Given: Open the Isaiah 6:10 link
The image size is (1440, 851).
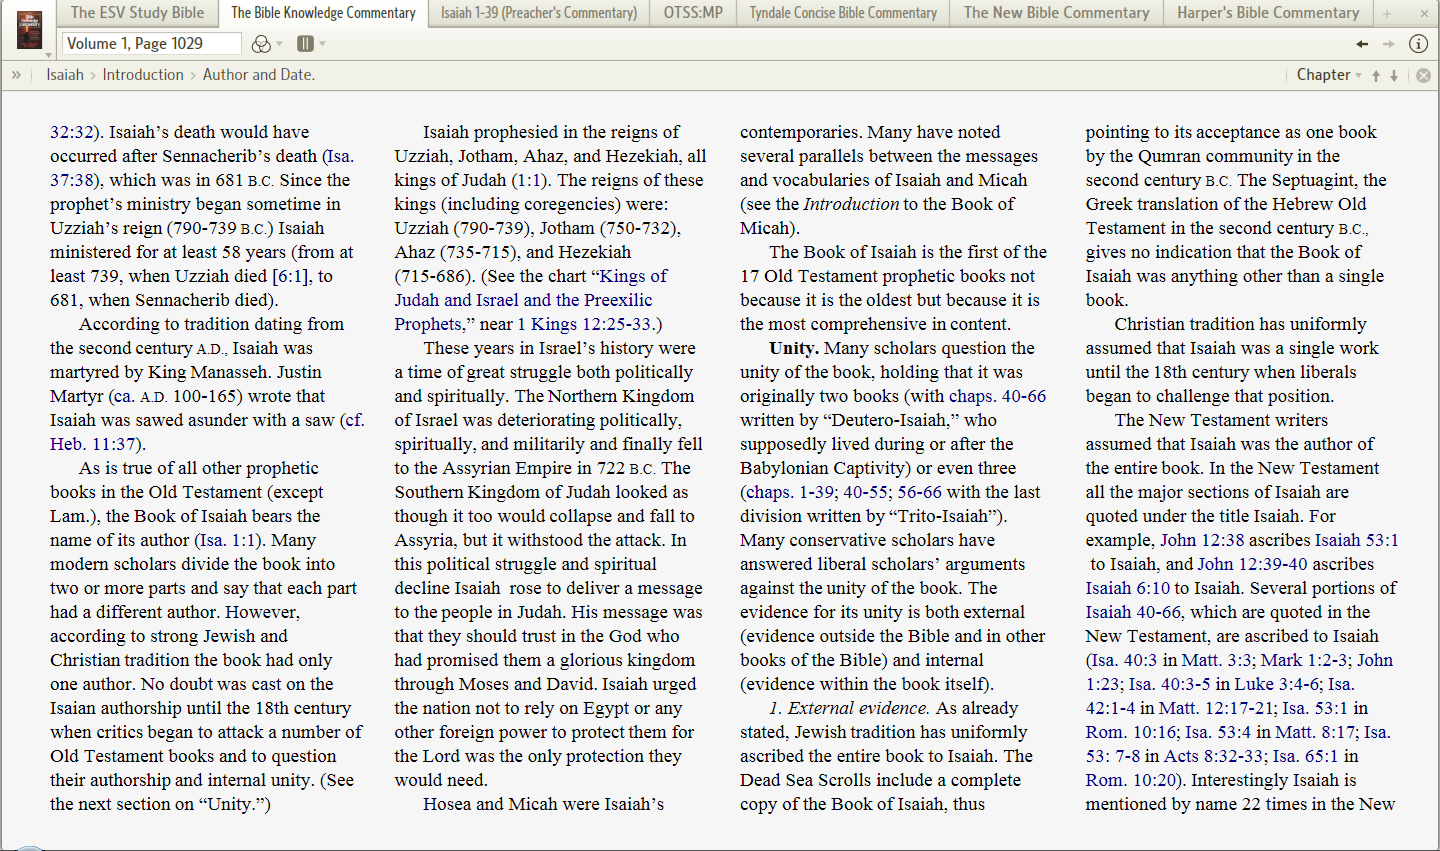Looking at the screenshot, I should 1128,588.
